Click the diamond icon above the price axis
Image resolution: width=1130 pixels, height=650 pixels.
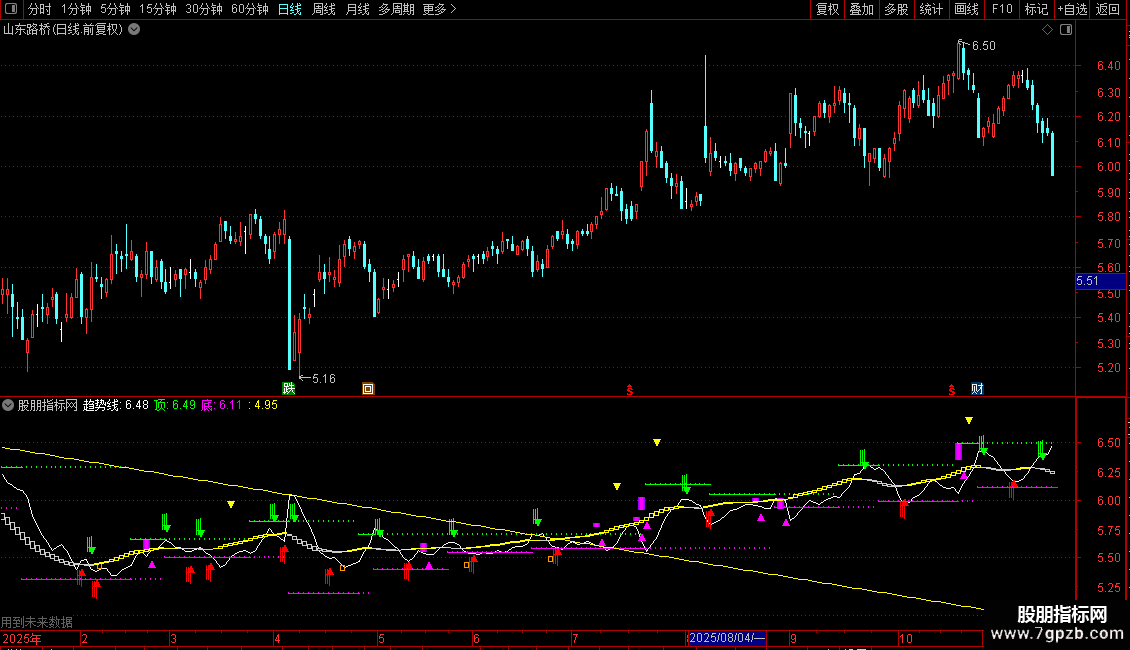click(x=1048, y=30)
